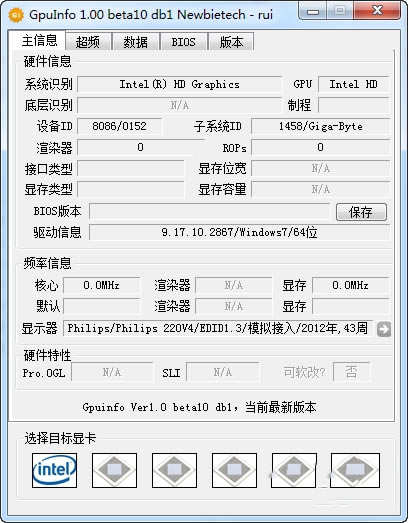The width and height of the screenshot is (408, 523).
Task: Click the 显存 frequency field 0.0MHz
Action: coord(351,286)
